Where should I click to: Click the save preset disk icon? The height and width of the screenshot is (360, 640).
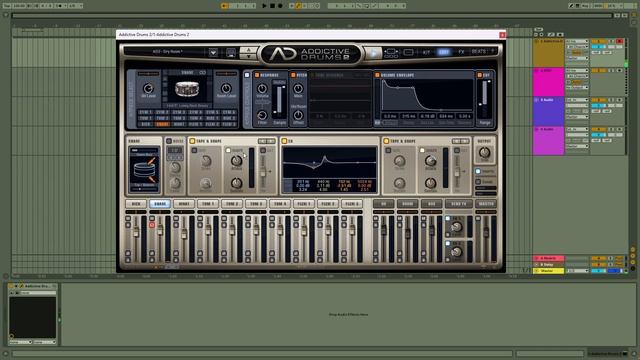[231, 53]
